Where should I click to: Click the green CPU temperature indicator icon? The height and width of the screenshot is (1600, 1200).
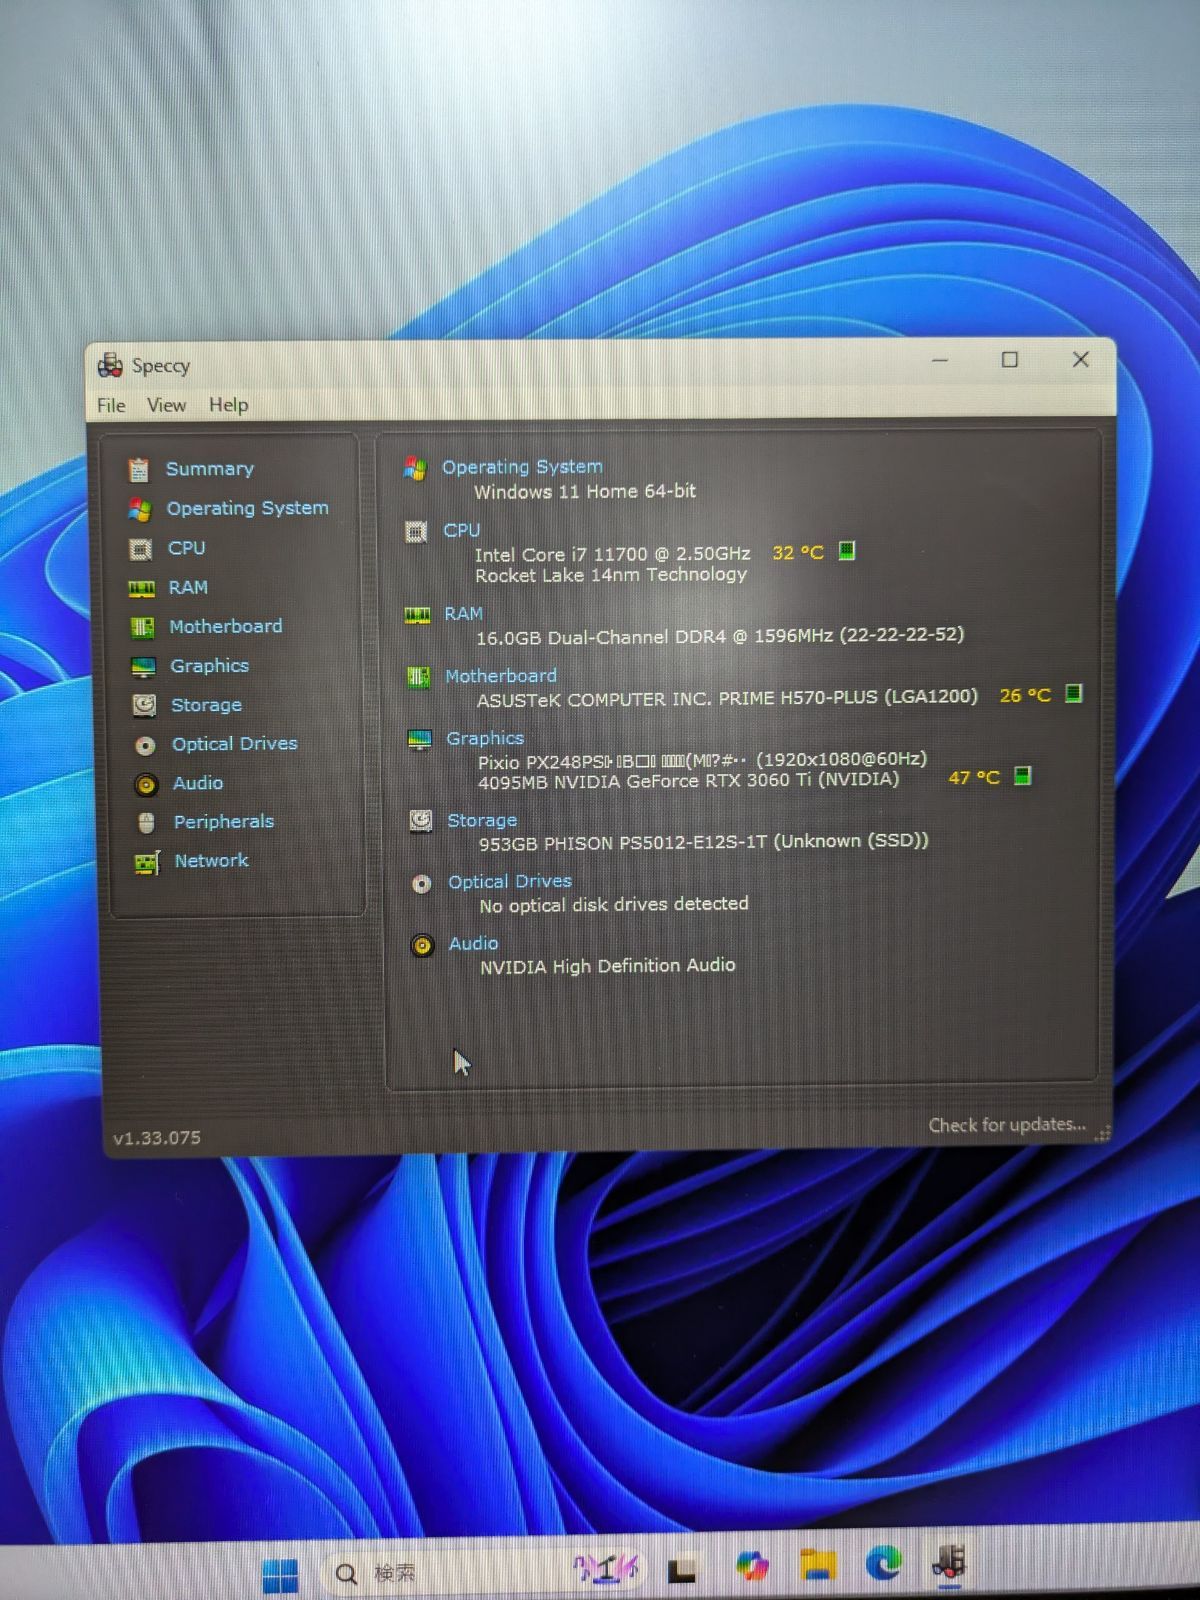(847, 551)
